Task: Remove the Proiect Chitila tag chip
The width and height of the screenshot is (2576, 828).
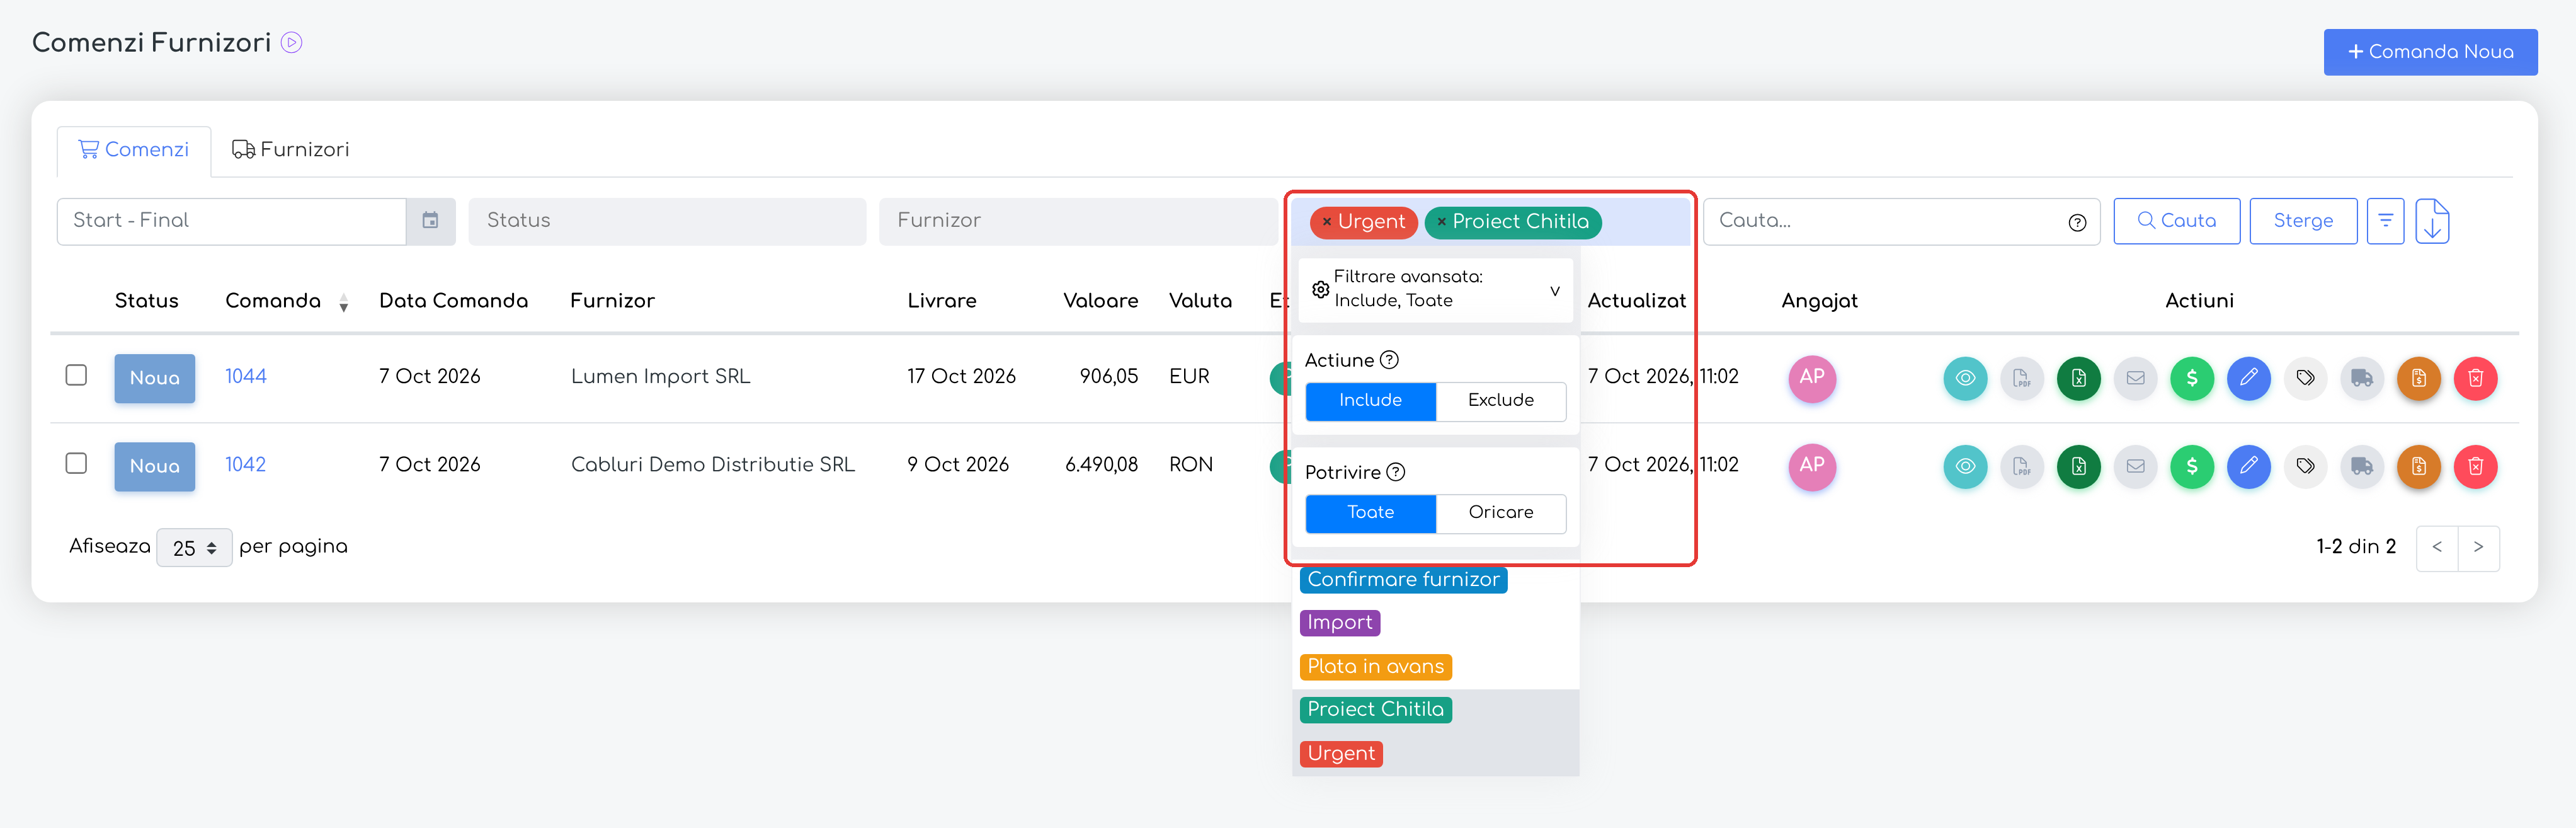Action: 1441,222
